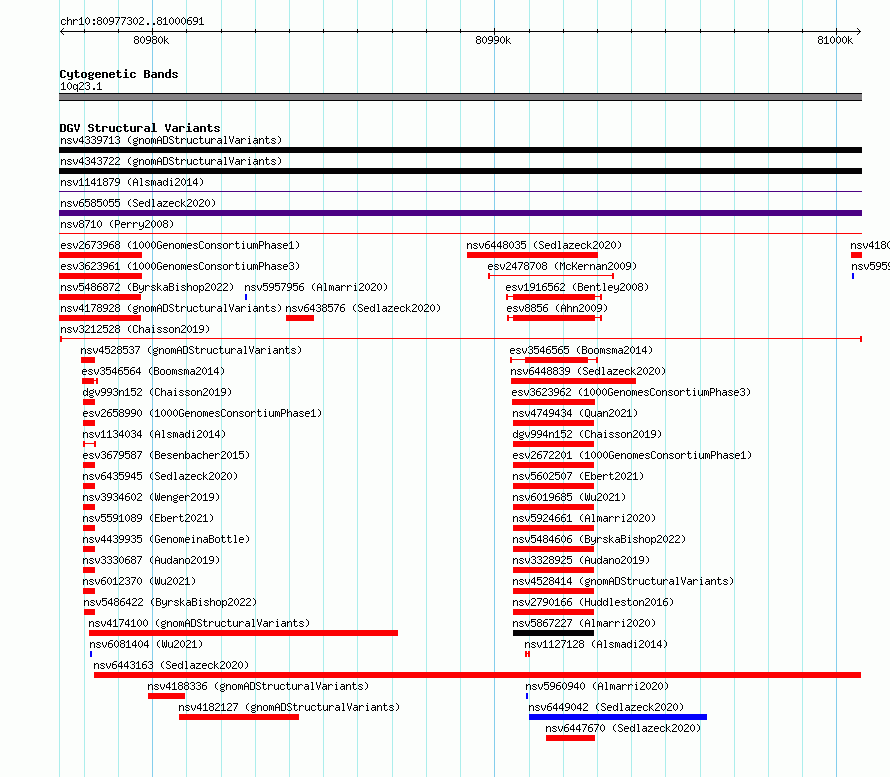Select nsv4439935 (GenomeinaBottle) label

[166, 539]
